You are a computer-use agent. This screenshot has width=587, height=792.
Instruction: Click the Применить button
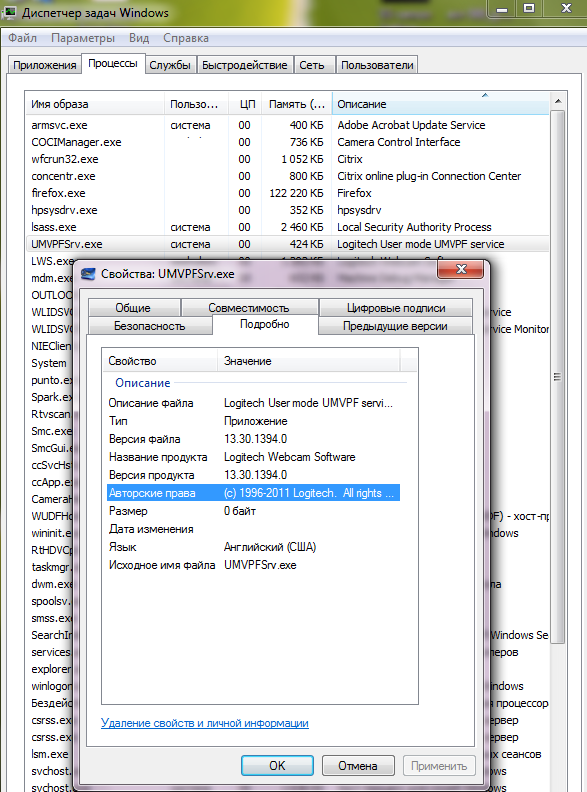438,766
